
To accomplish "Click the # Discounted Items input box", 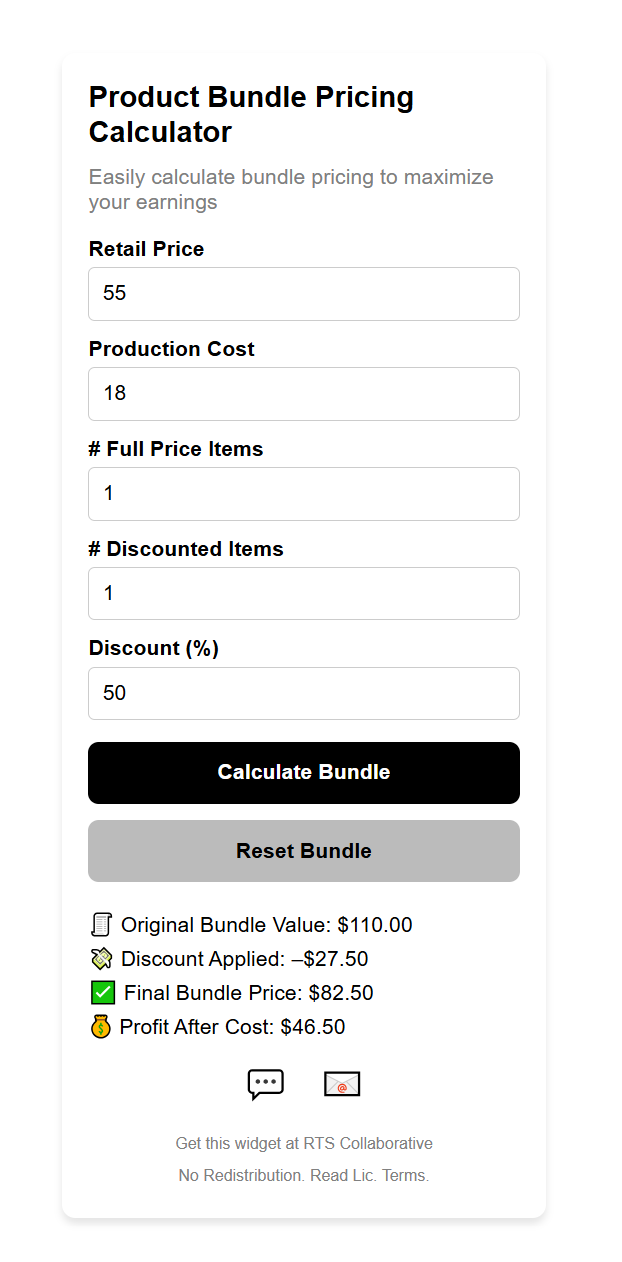I will [x=304, y=594].
